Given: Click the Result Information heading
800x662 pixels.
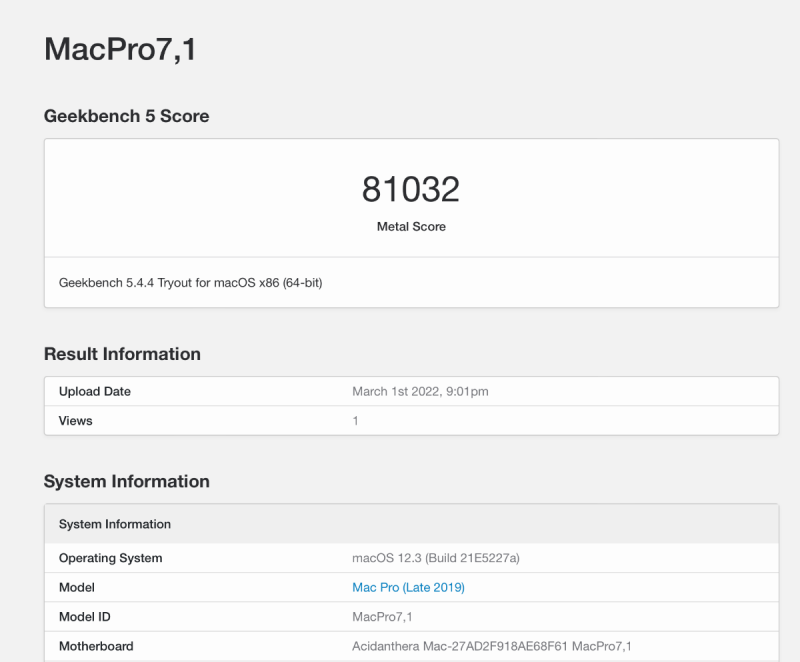Looking at the screenshot, I should click(x=122, y=354).
